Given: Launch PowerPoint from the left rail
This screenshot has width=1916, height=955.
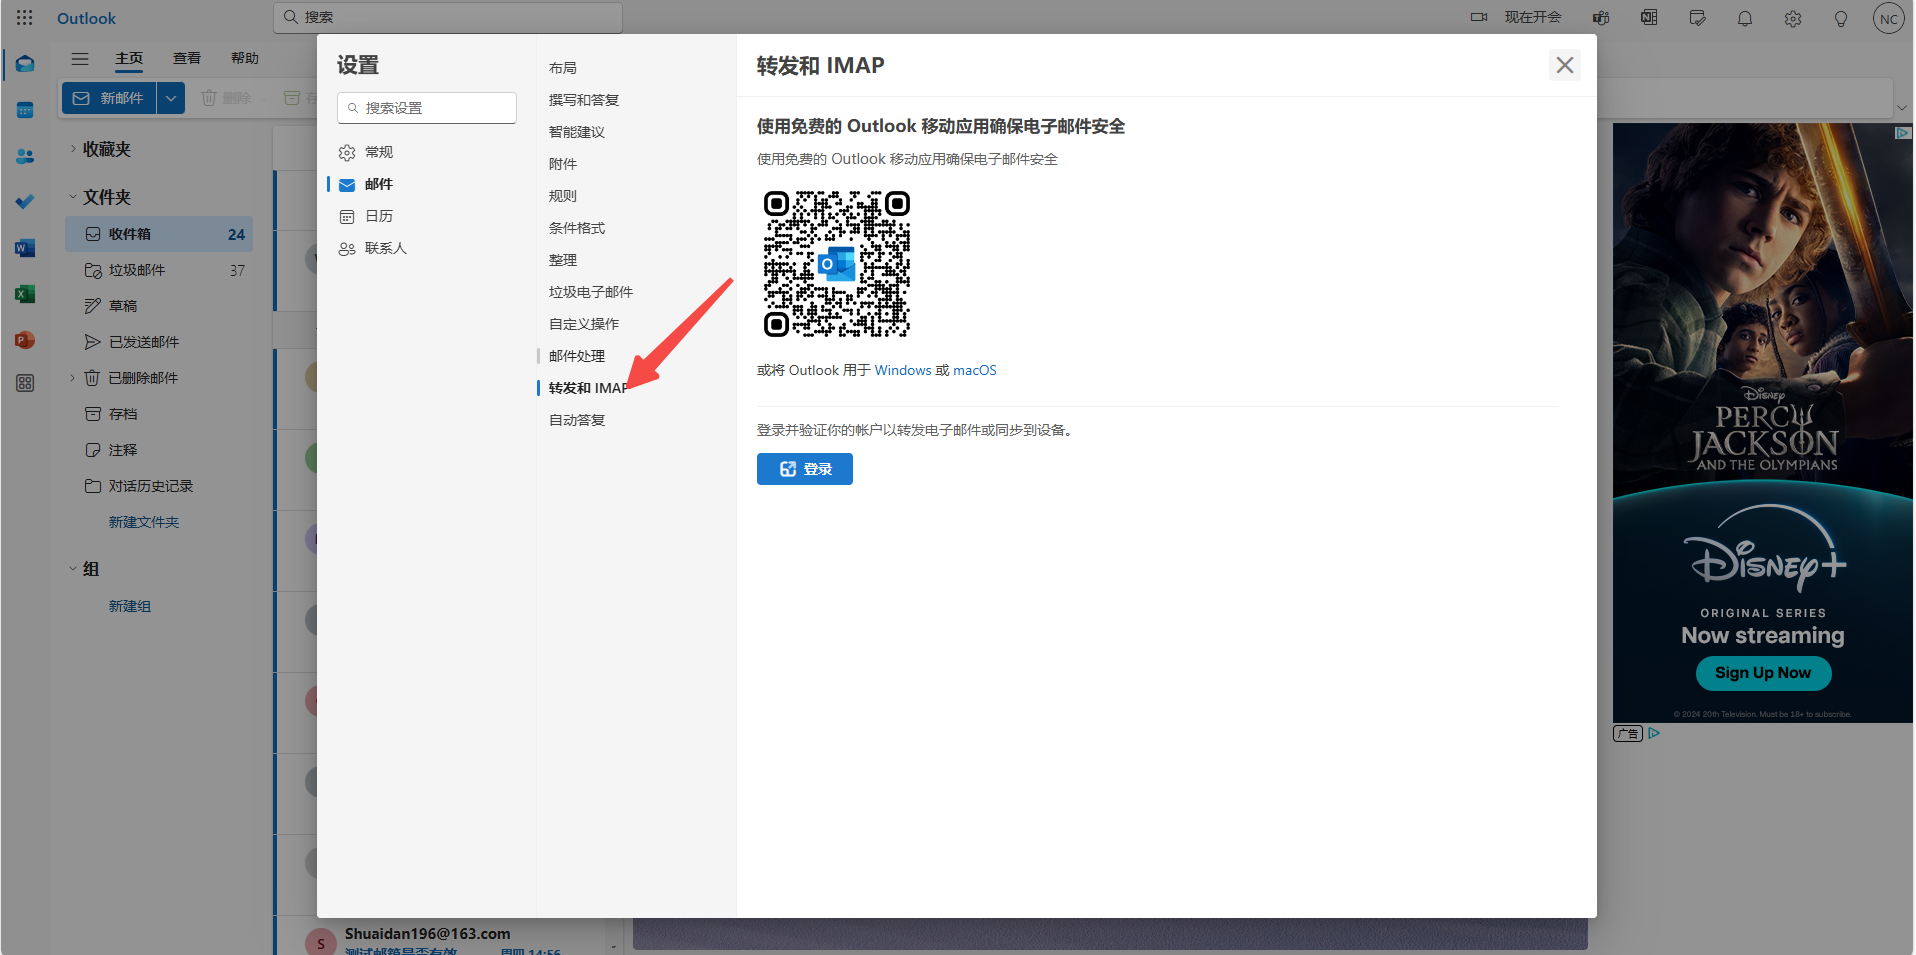Looking at the screenshot, I should point(25,340).
